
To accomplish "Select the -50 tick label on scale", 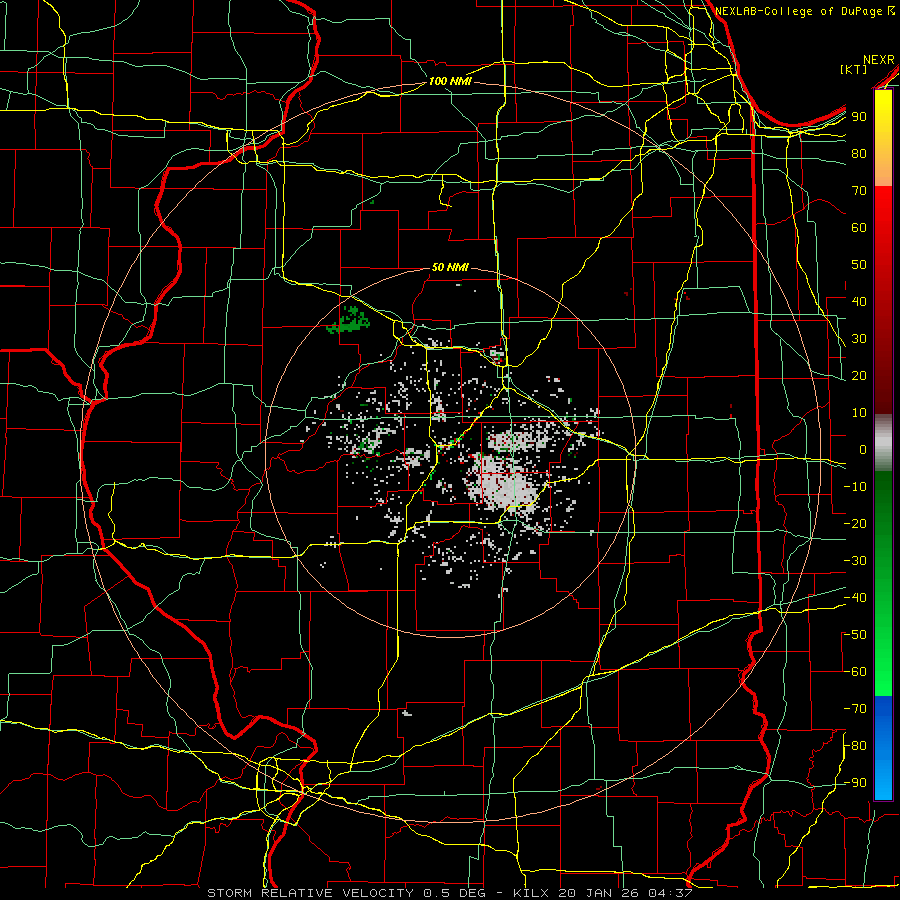I will click(855, 635).
